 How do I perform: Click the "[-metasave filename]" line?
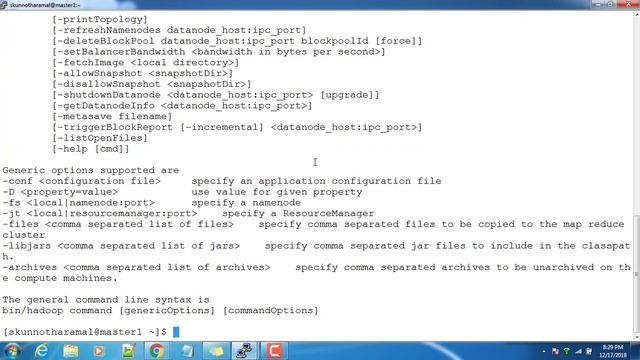(x=112, y=117)
